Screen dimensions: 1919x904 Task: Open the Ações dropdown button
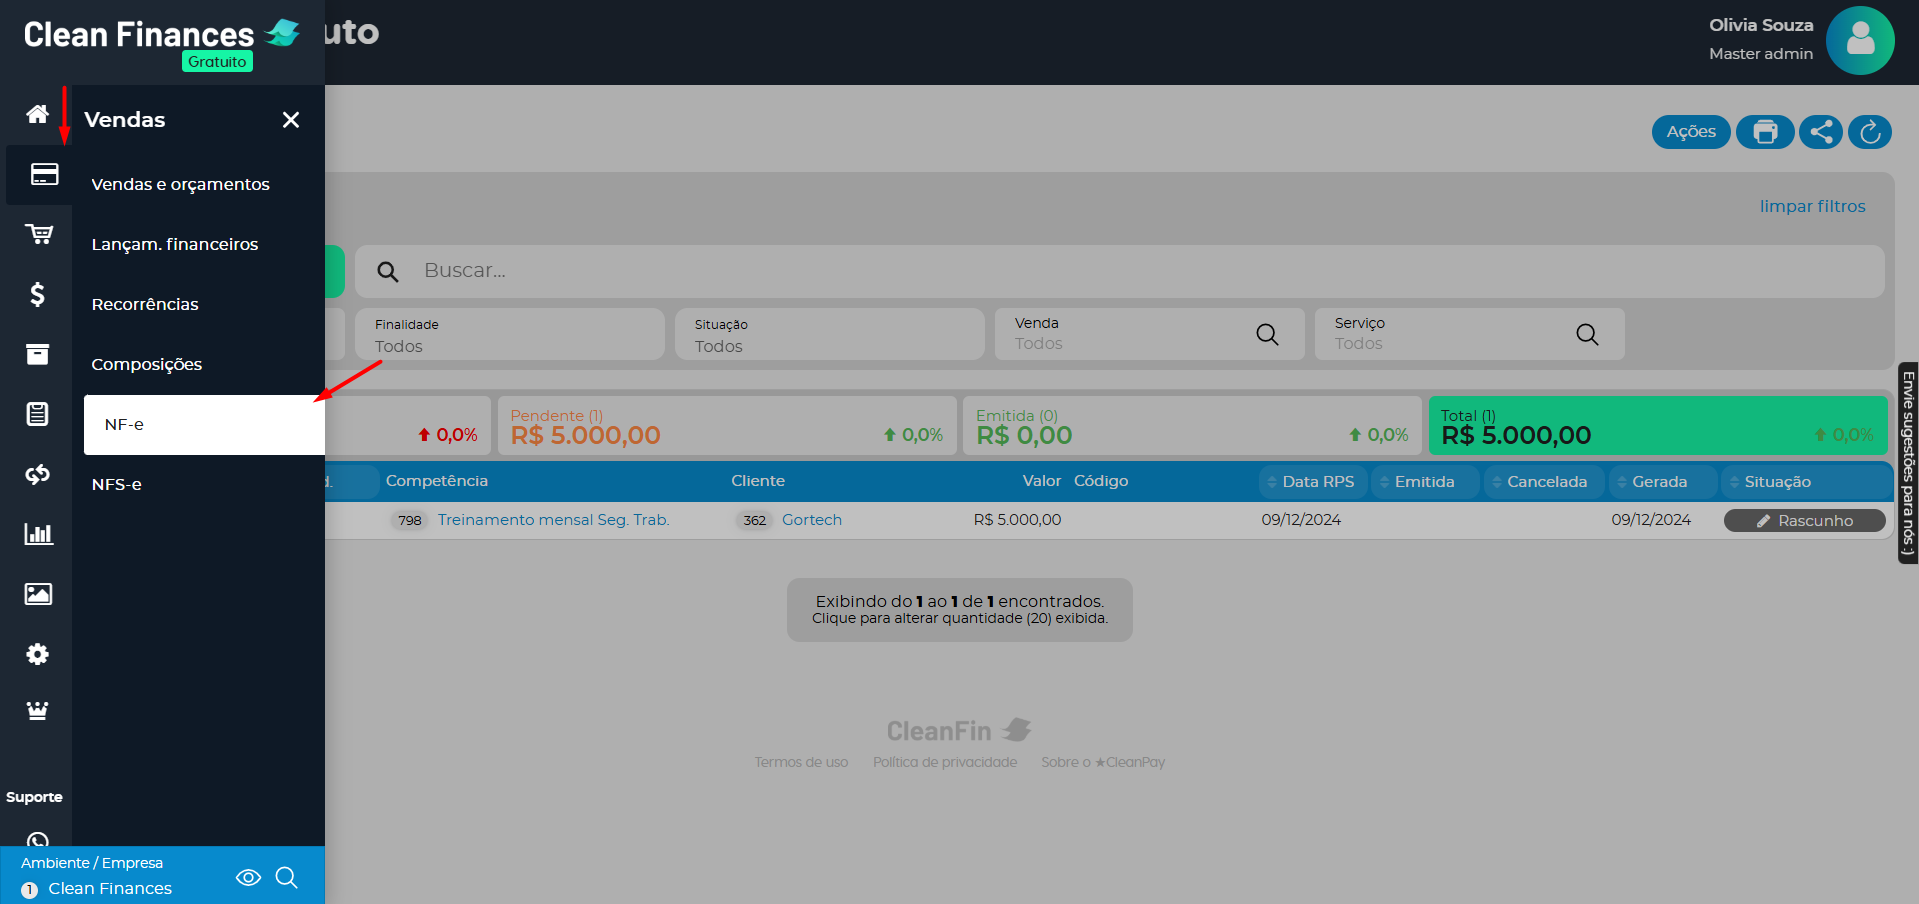click(1690, 132)
